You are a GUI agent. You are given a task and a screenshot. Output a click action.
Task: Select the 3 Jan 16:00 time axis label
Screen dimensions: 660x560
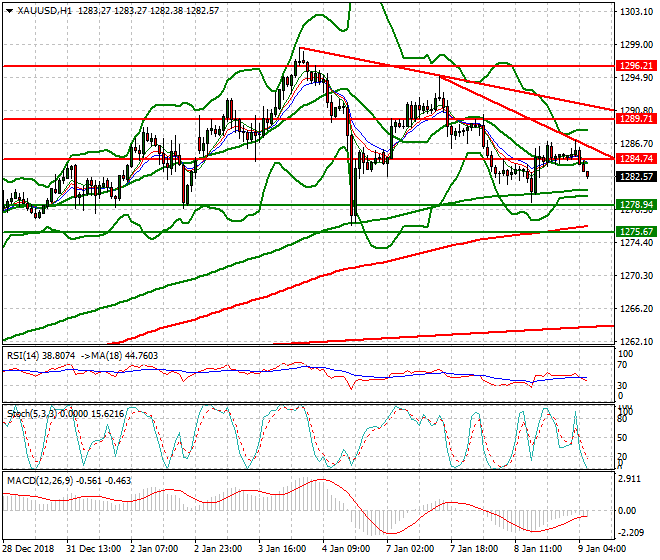[282, 549]
